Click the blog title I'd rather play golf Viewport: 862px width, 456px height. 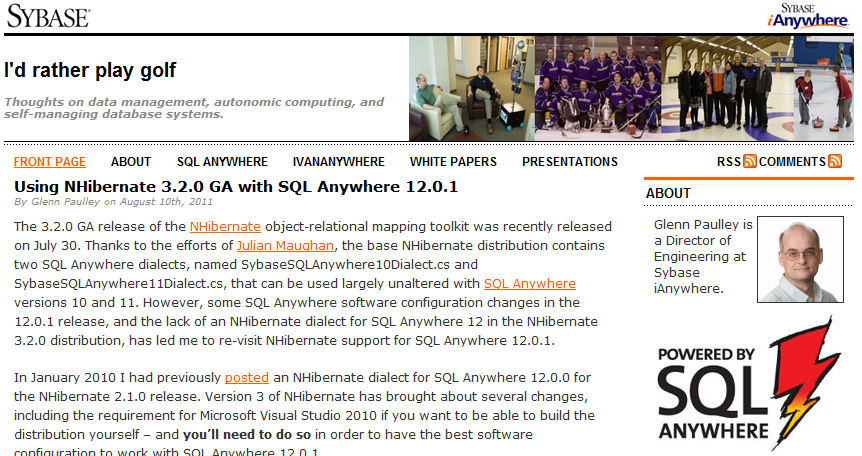click(90, 70)
